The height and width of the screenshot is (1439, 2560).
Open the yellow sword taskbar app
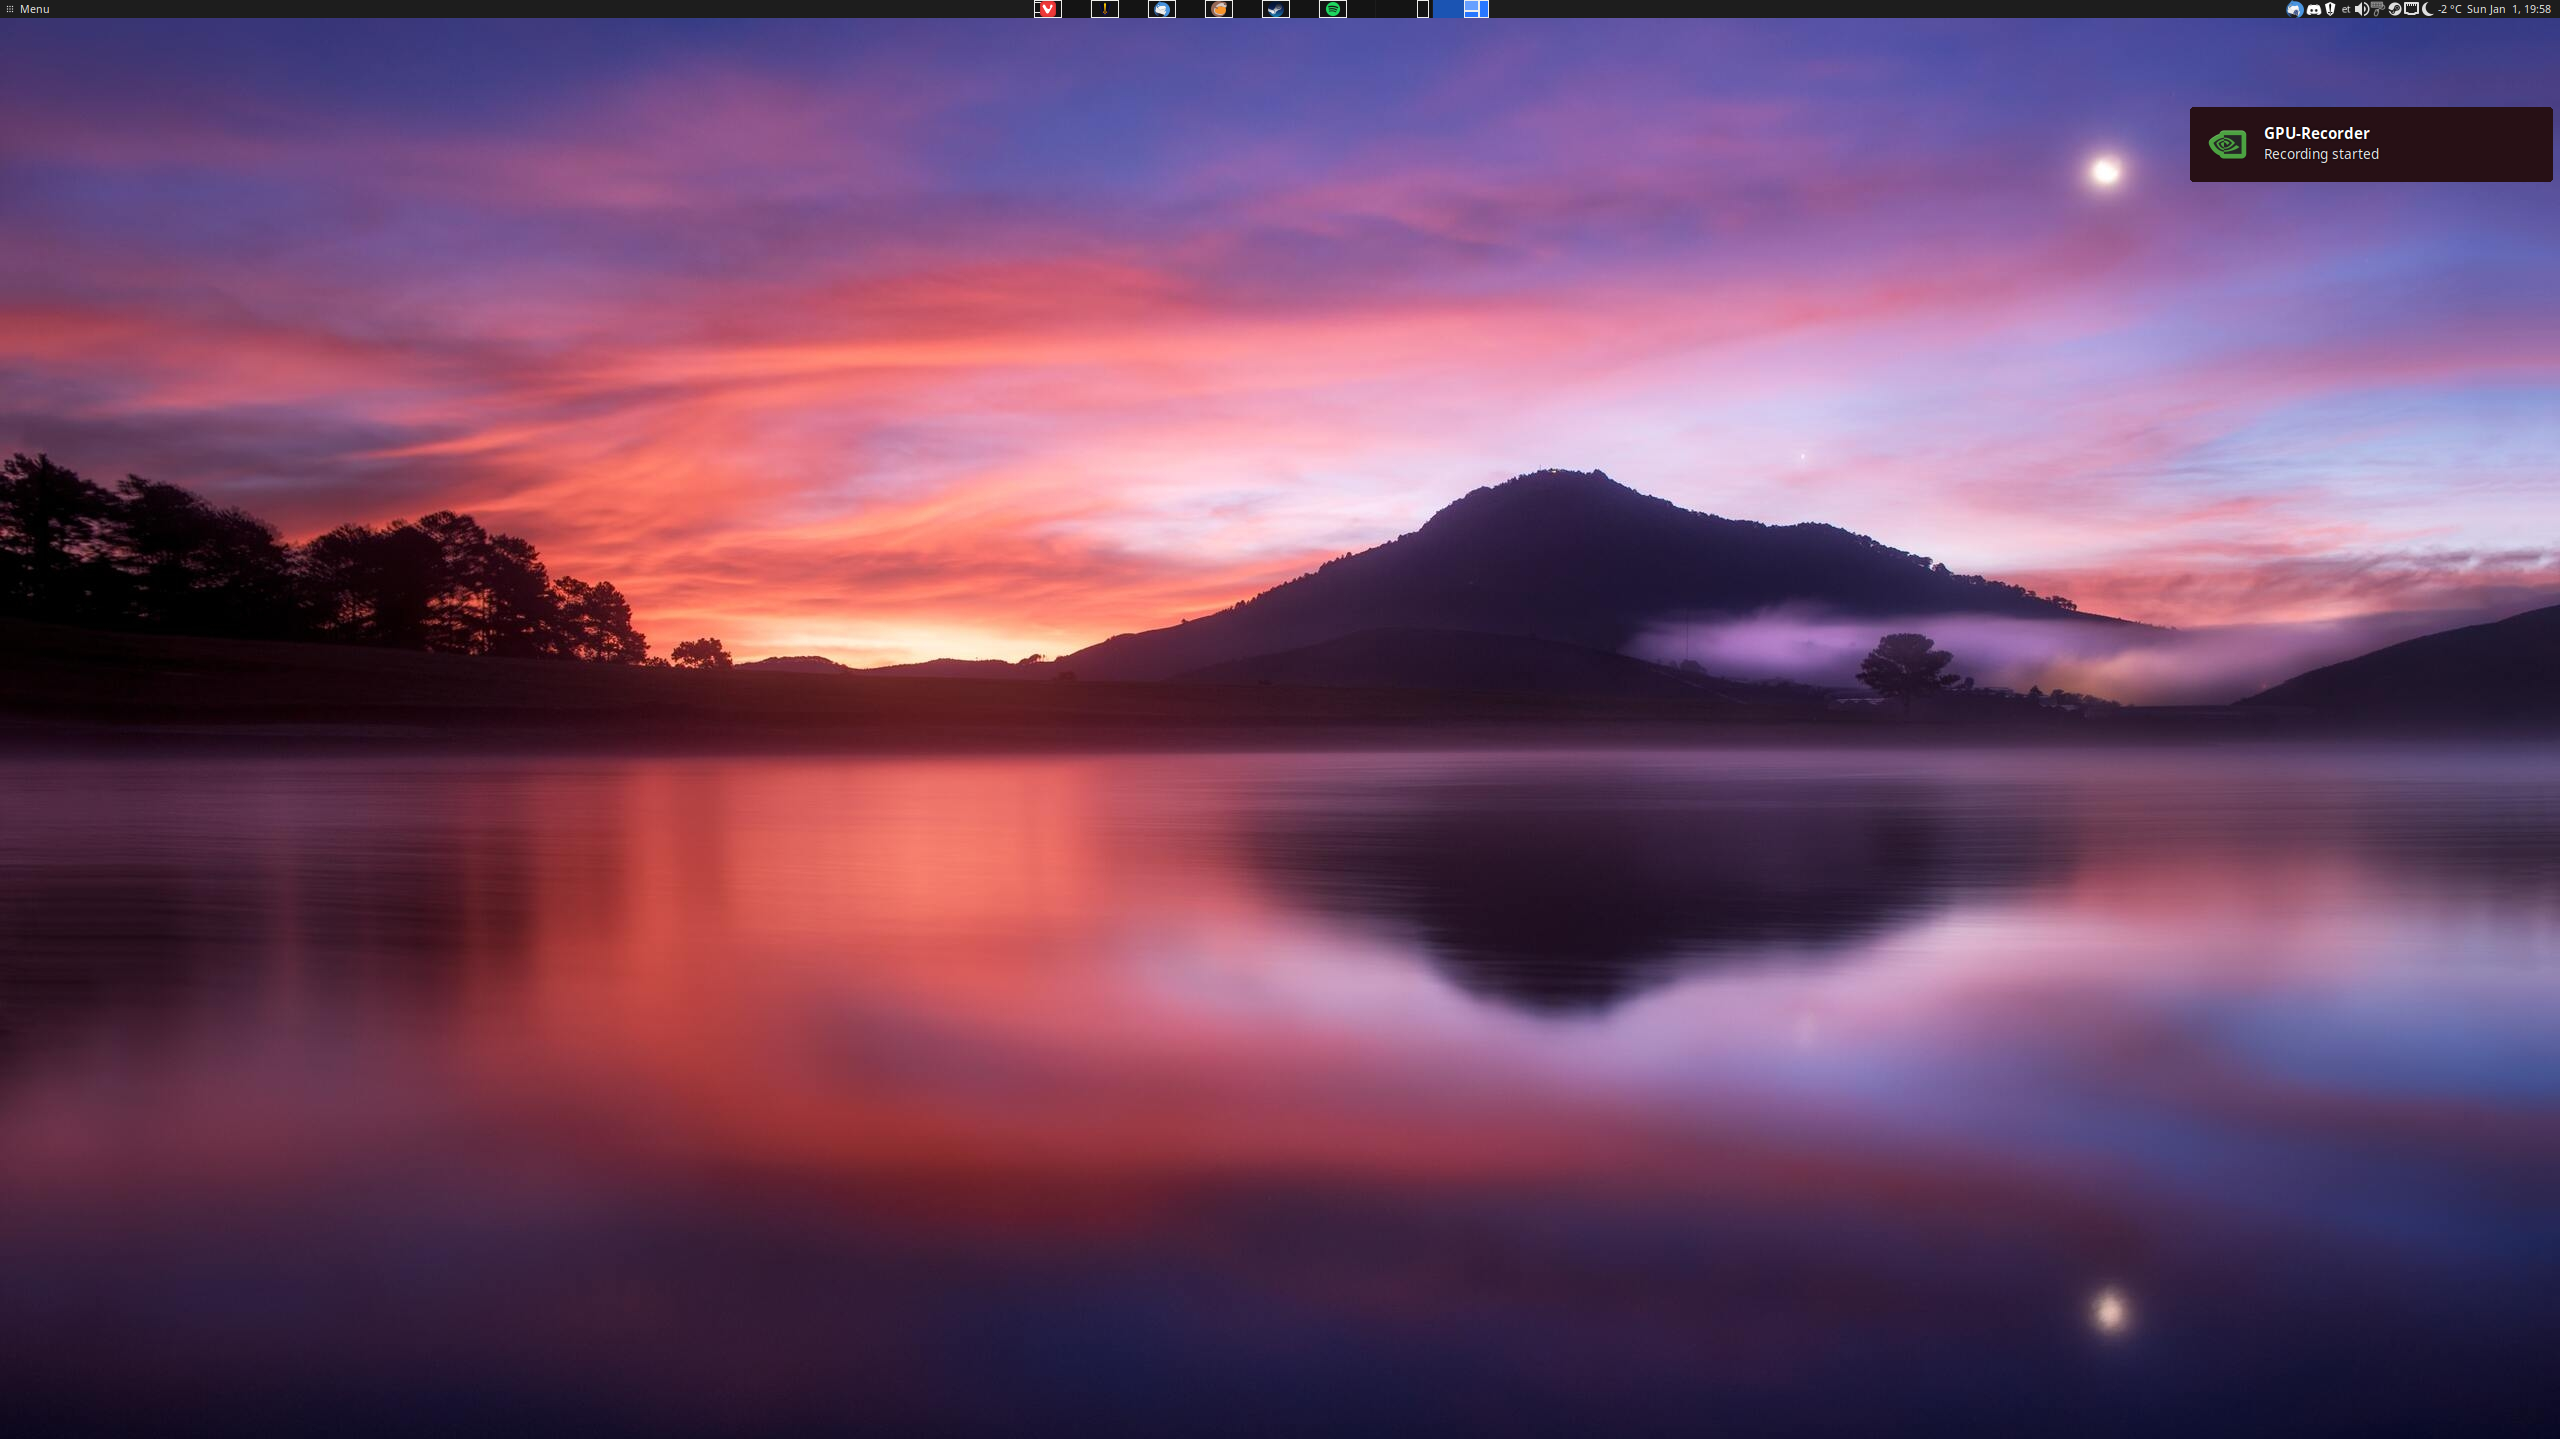pos(1104,9)
